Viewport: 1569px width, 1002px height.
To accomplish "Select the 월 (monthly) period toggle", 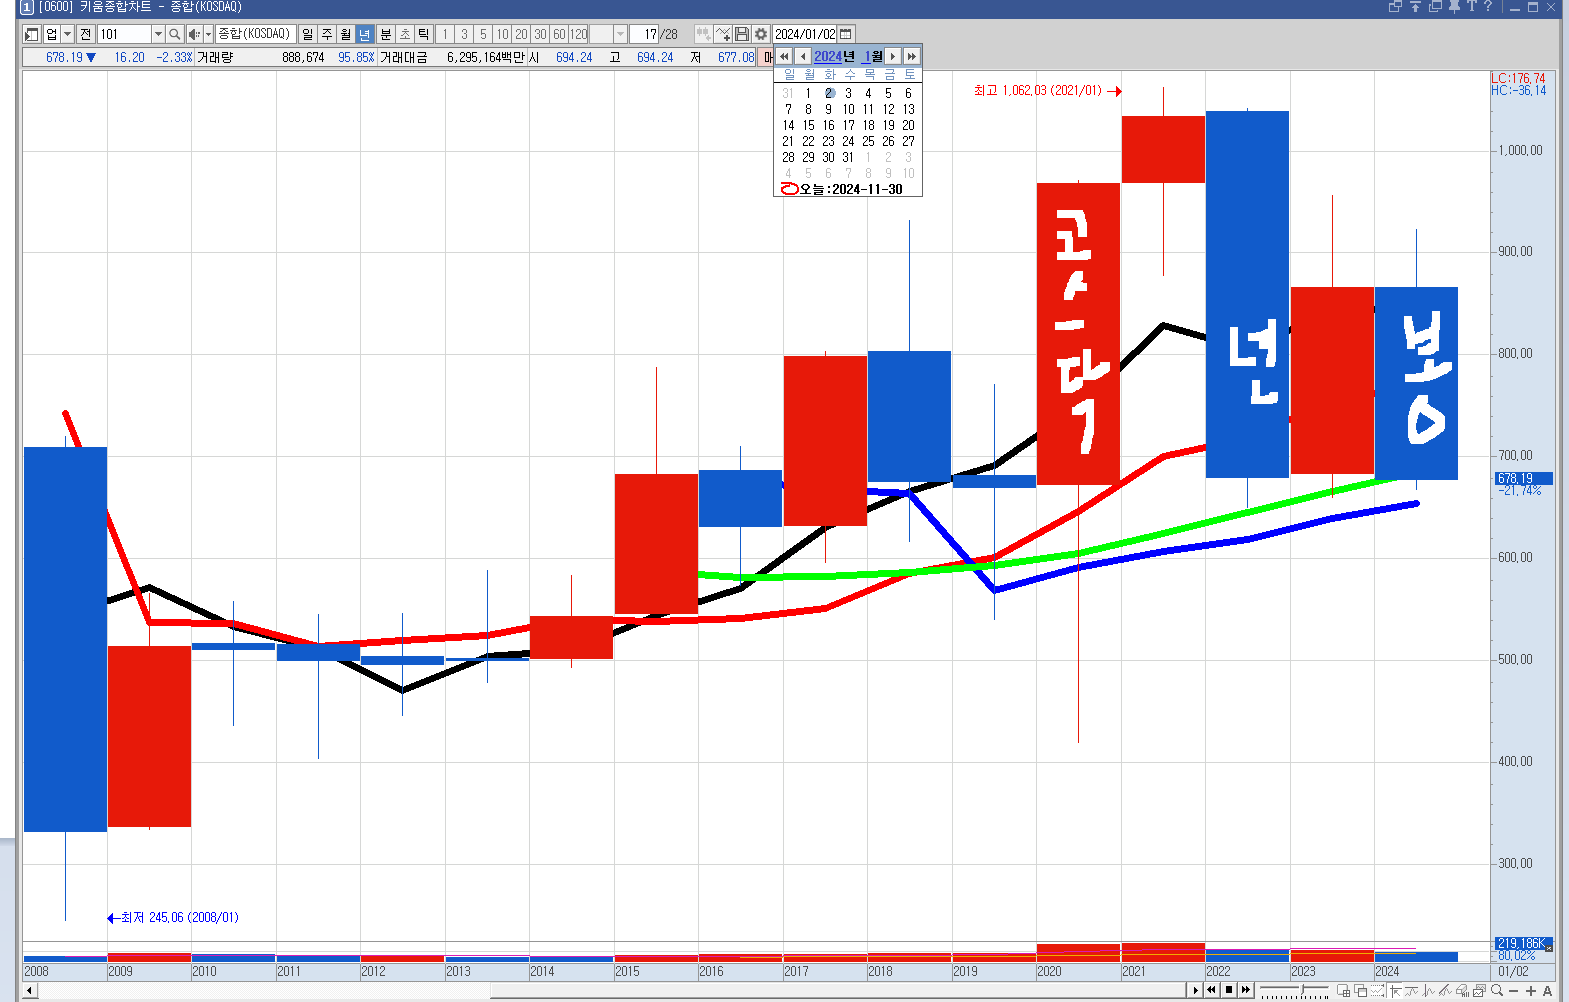I will pyautogui.click(x=345, y=34).
